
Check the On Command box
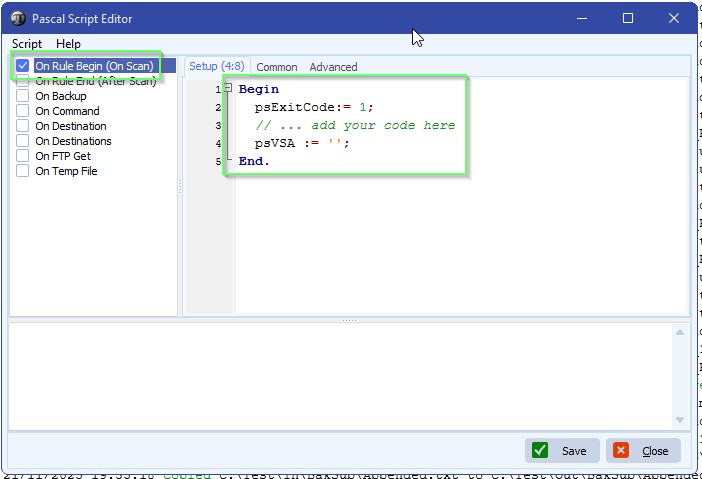pos(22,111)
